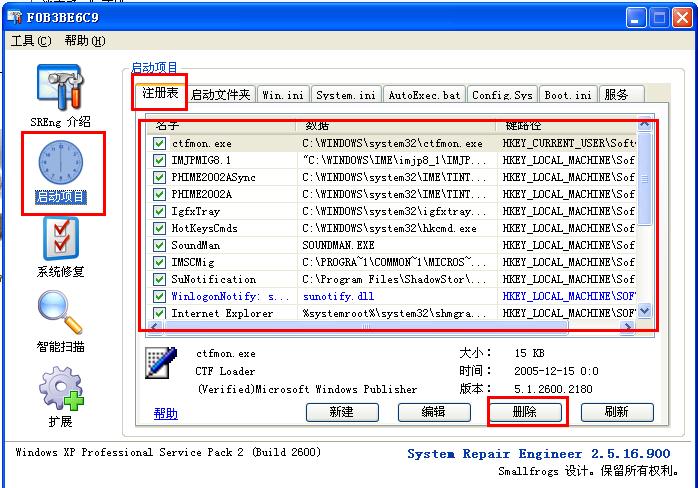Select the 启动项目 clock icon
698x488 pixels.
[61, 163]
